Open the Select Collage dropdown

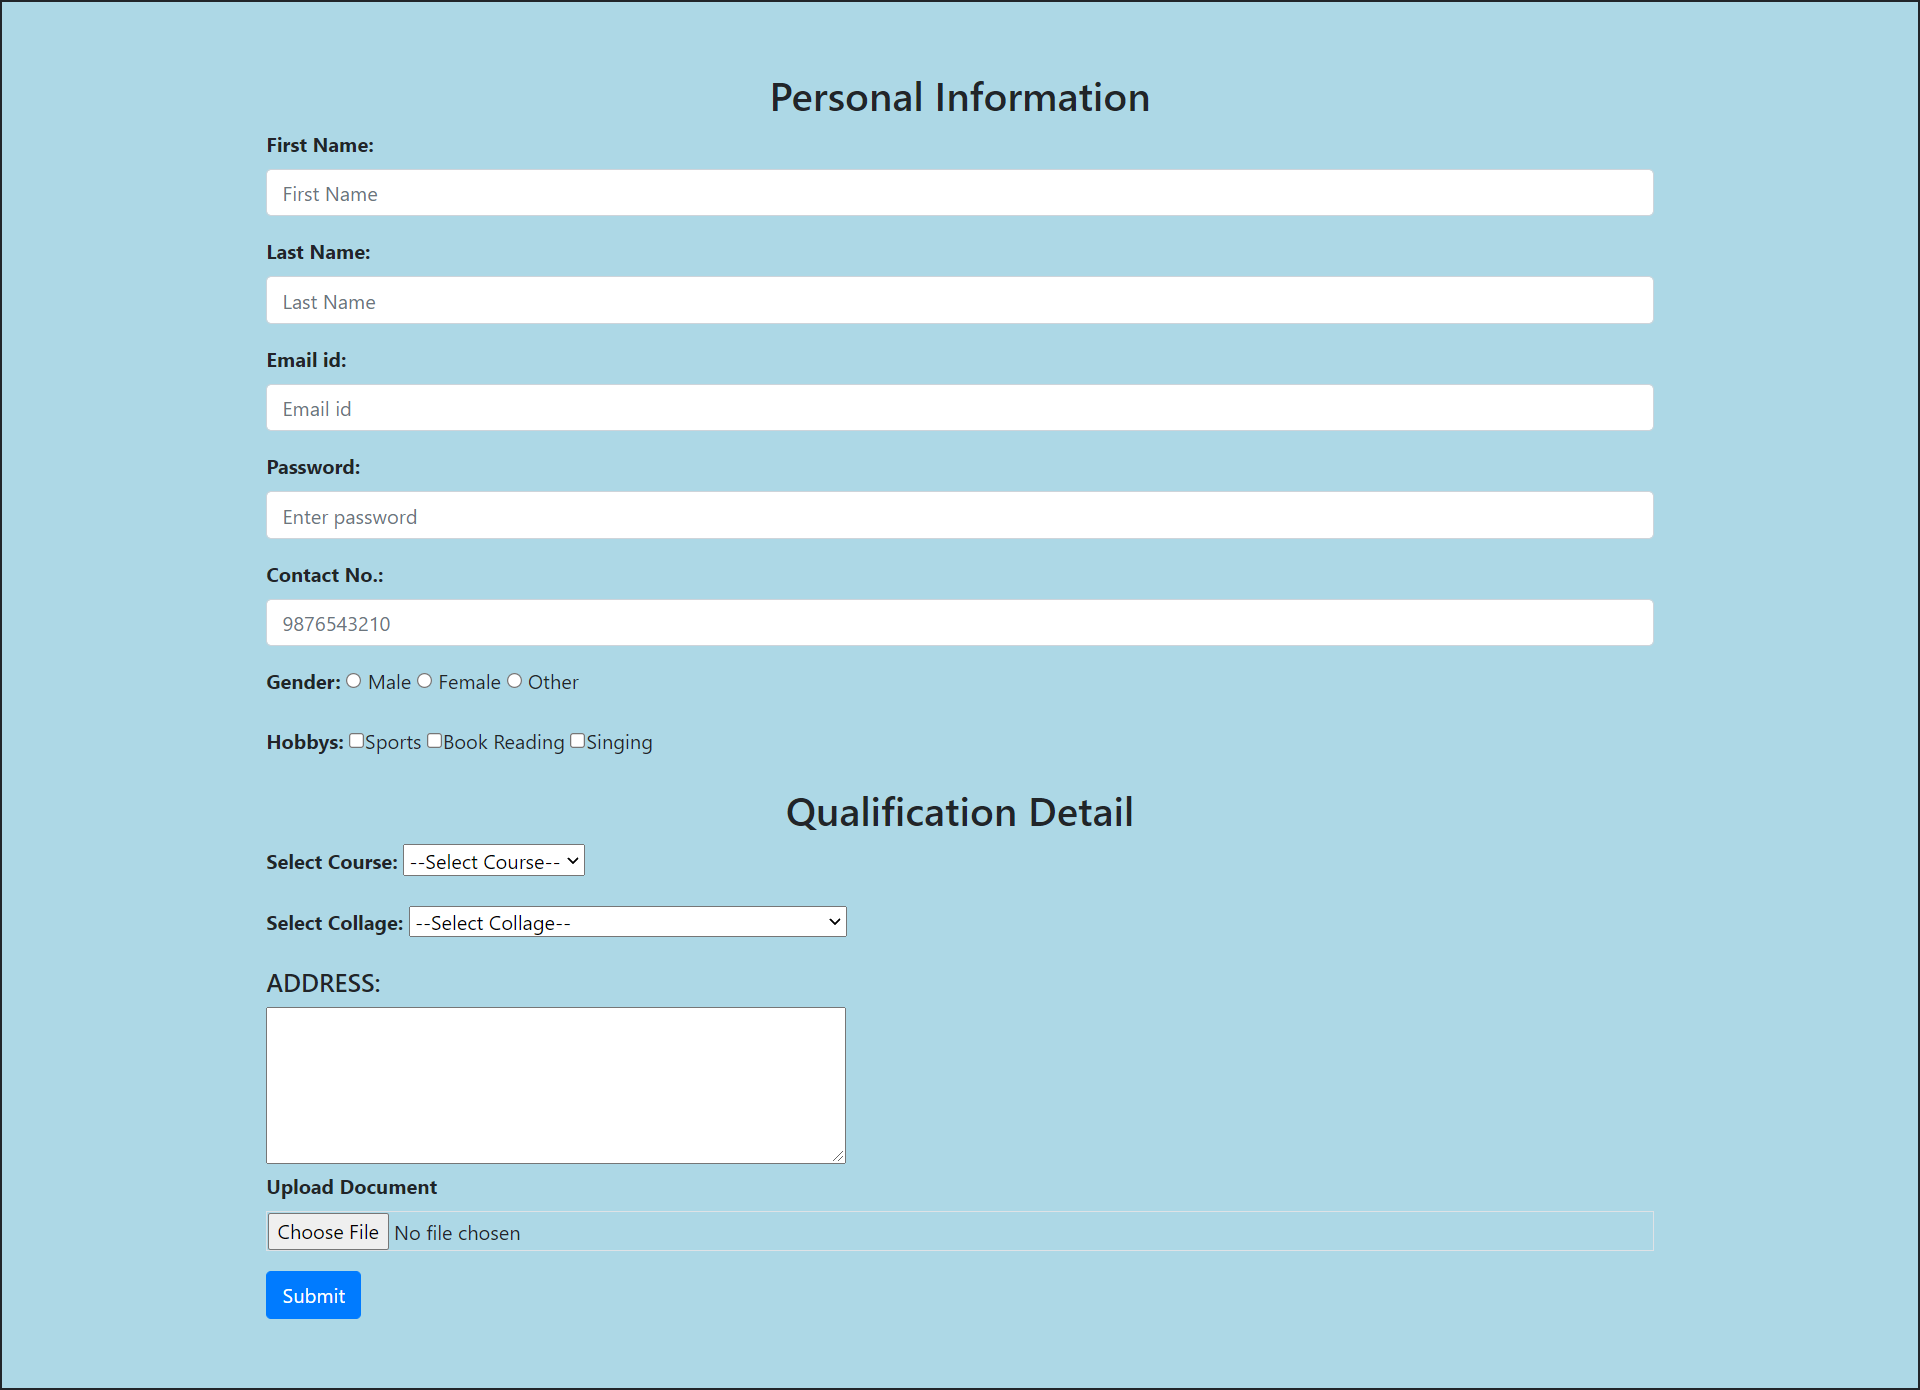coord(627,921)
